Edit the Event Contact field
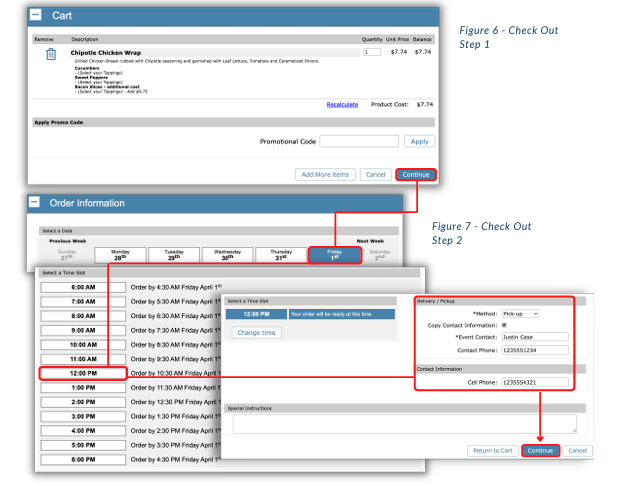The image size is (622, 486). click(x=535, y=337)
